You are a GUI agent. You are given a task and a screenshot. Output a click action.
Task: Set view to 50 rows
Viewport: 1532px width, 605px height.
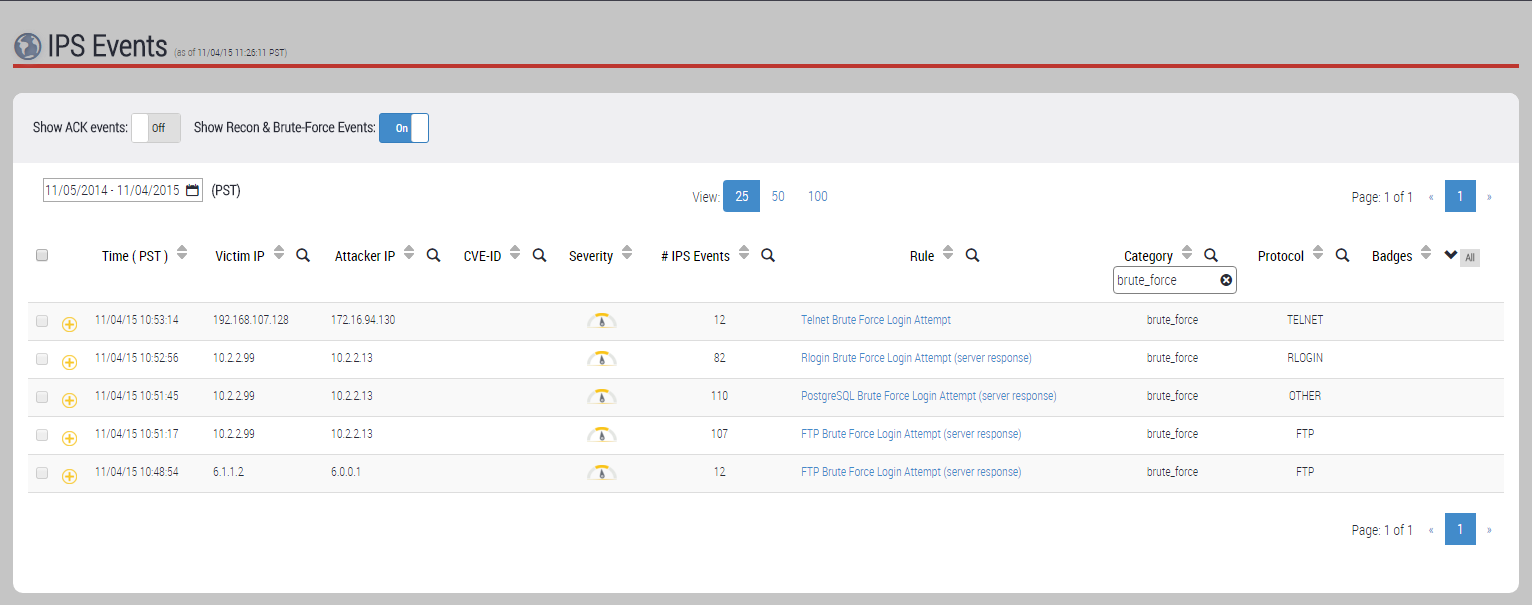click(x=778, y=197)
